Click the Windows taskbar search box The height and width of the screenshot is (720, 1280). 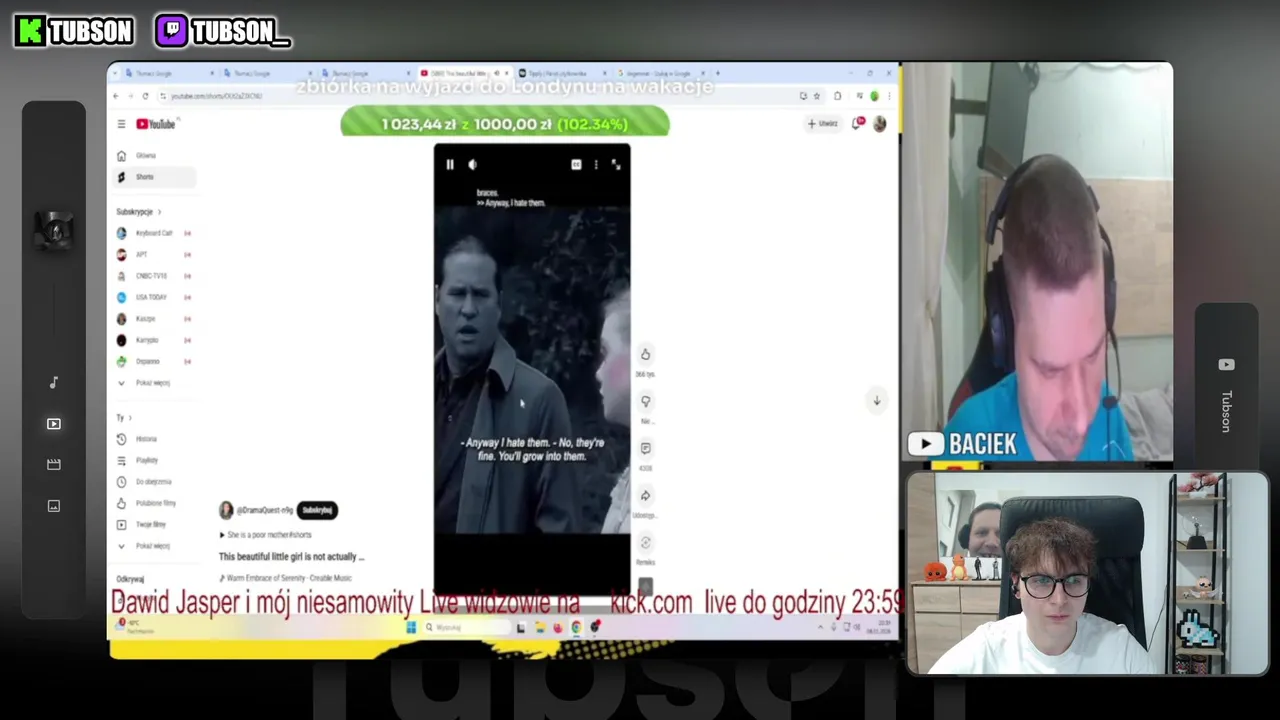pyautogui.click(x=466, y=627)
